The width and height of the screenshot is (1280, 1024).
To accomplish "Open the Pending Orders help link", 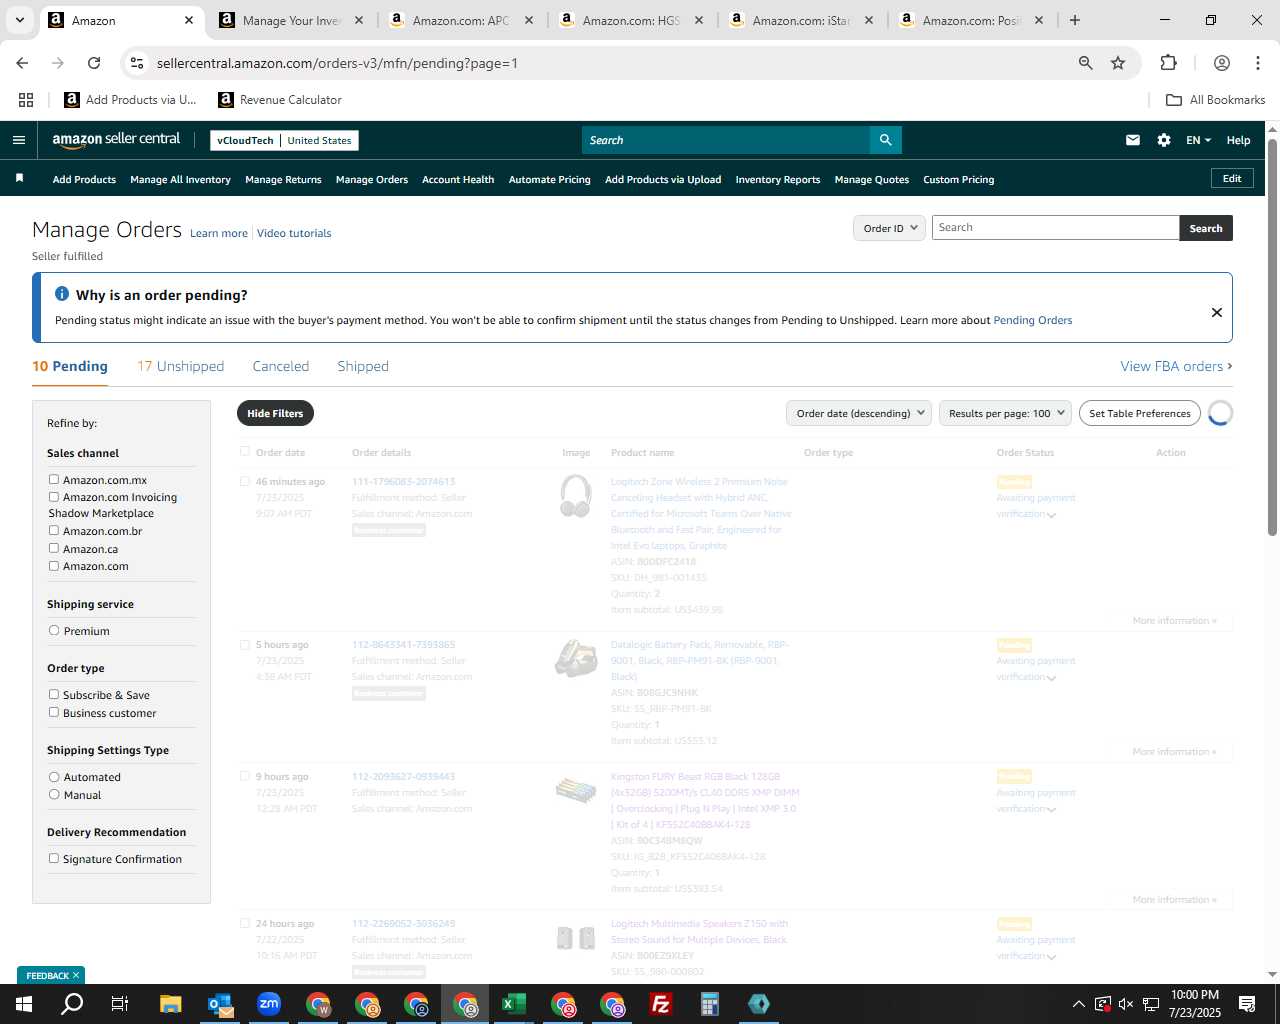I will point(1032,320).
